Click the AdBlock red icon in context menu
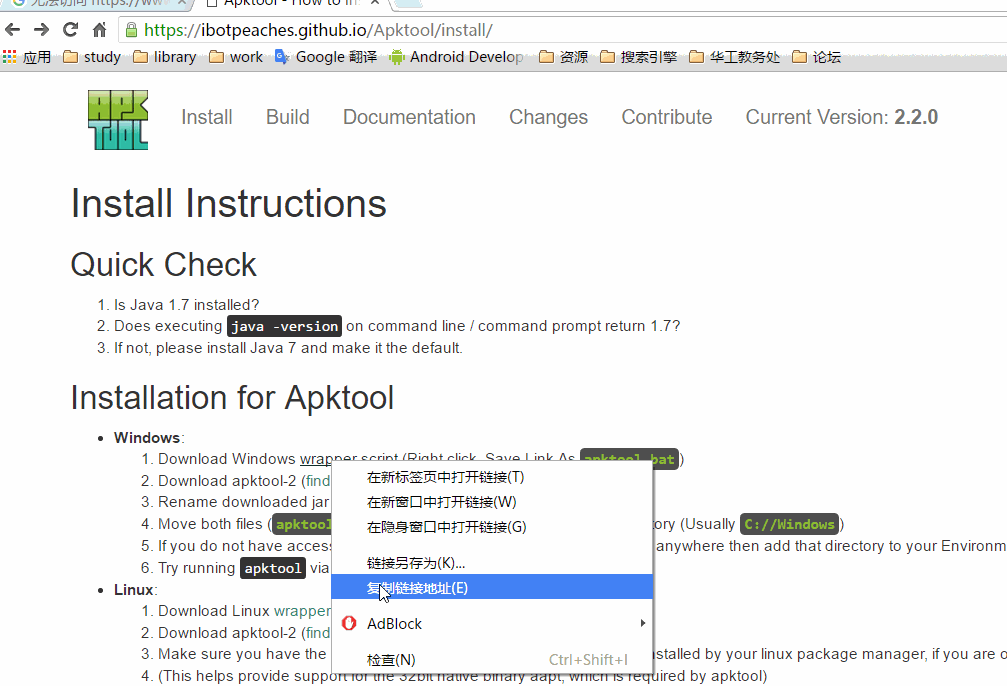This screenshot has height=686, width=1007. click(349, 624)
